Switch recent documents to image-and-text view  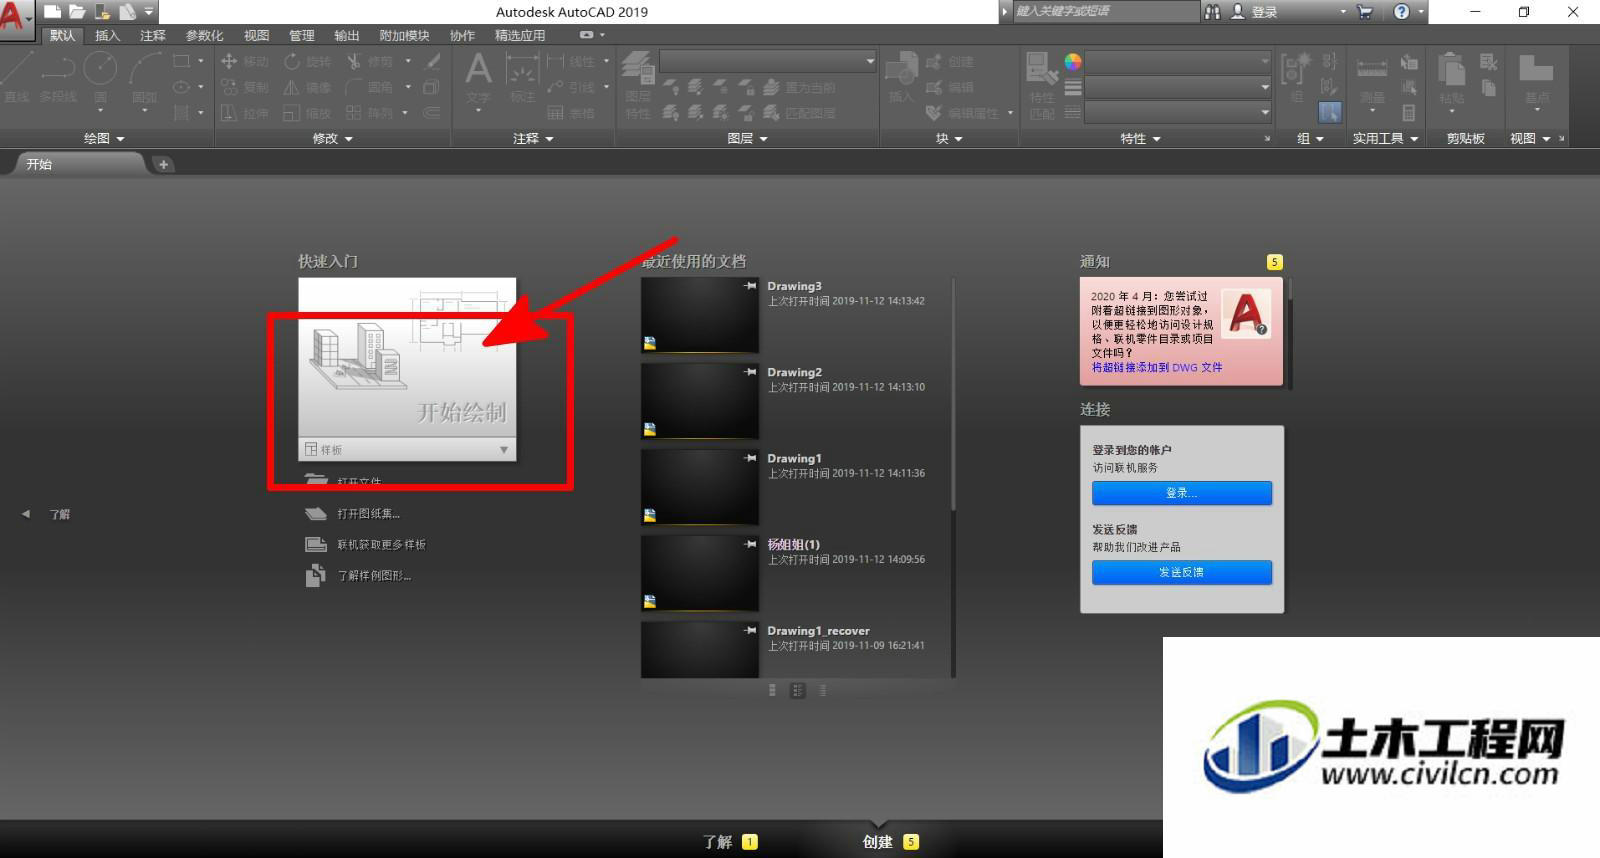(797, 690)
